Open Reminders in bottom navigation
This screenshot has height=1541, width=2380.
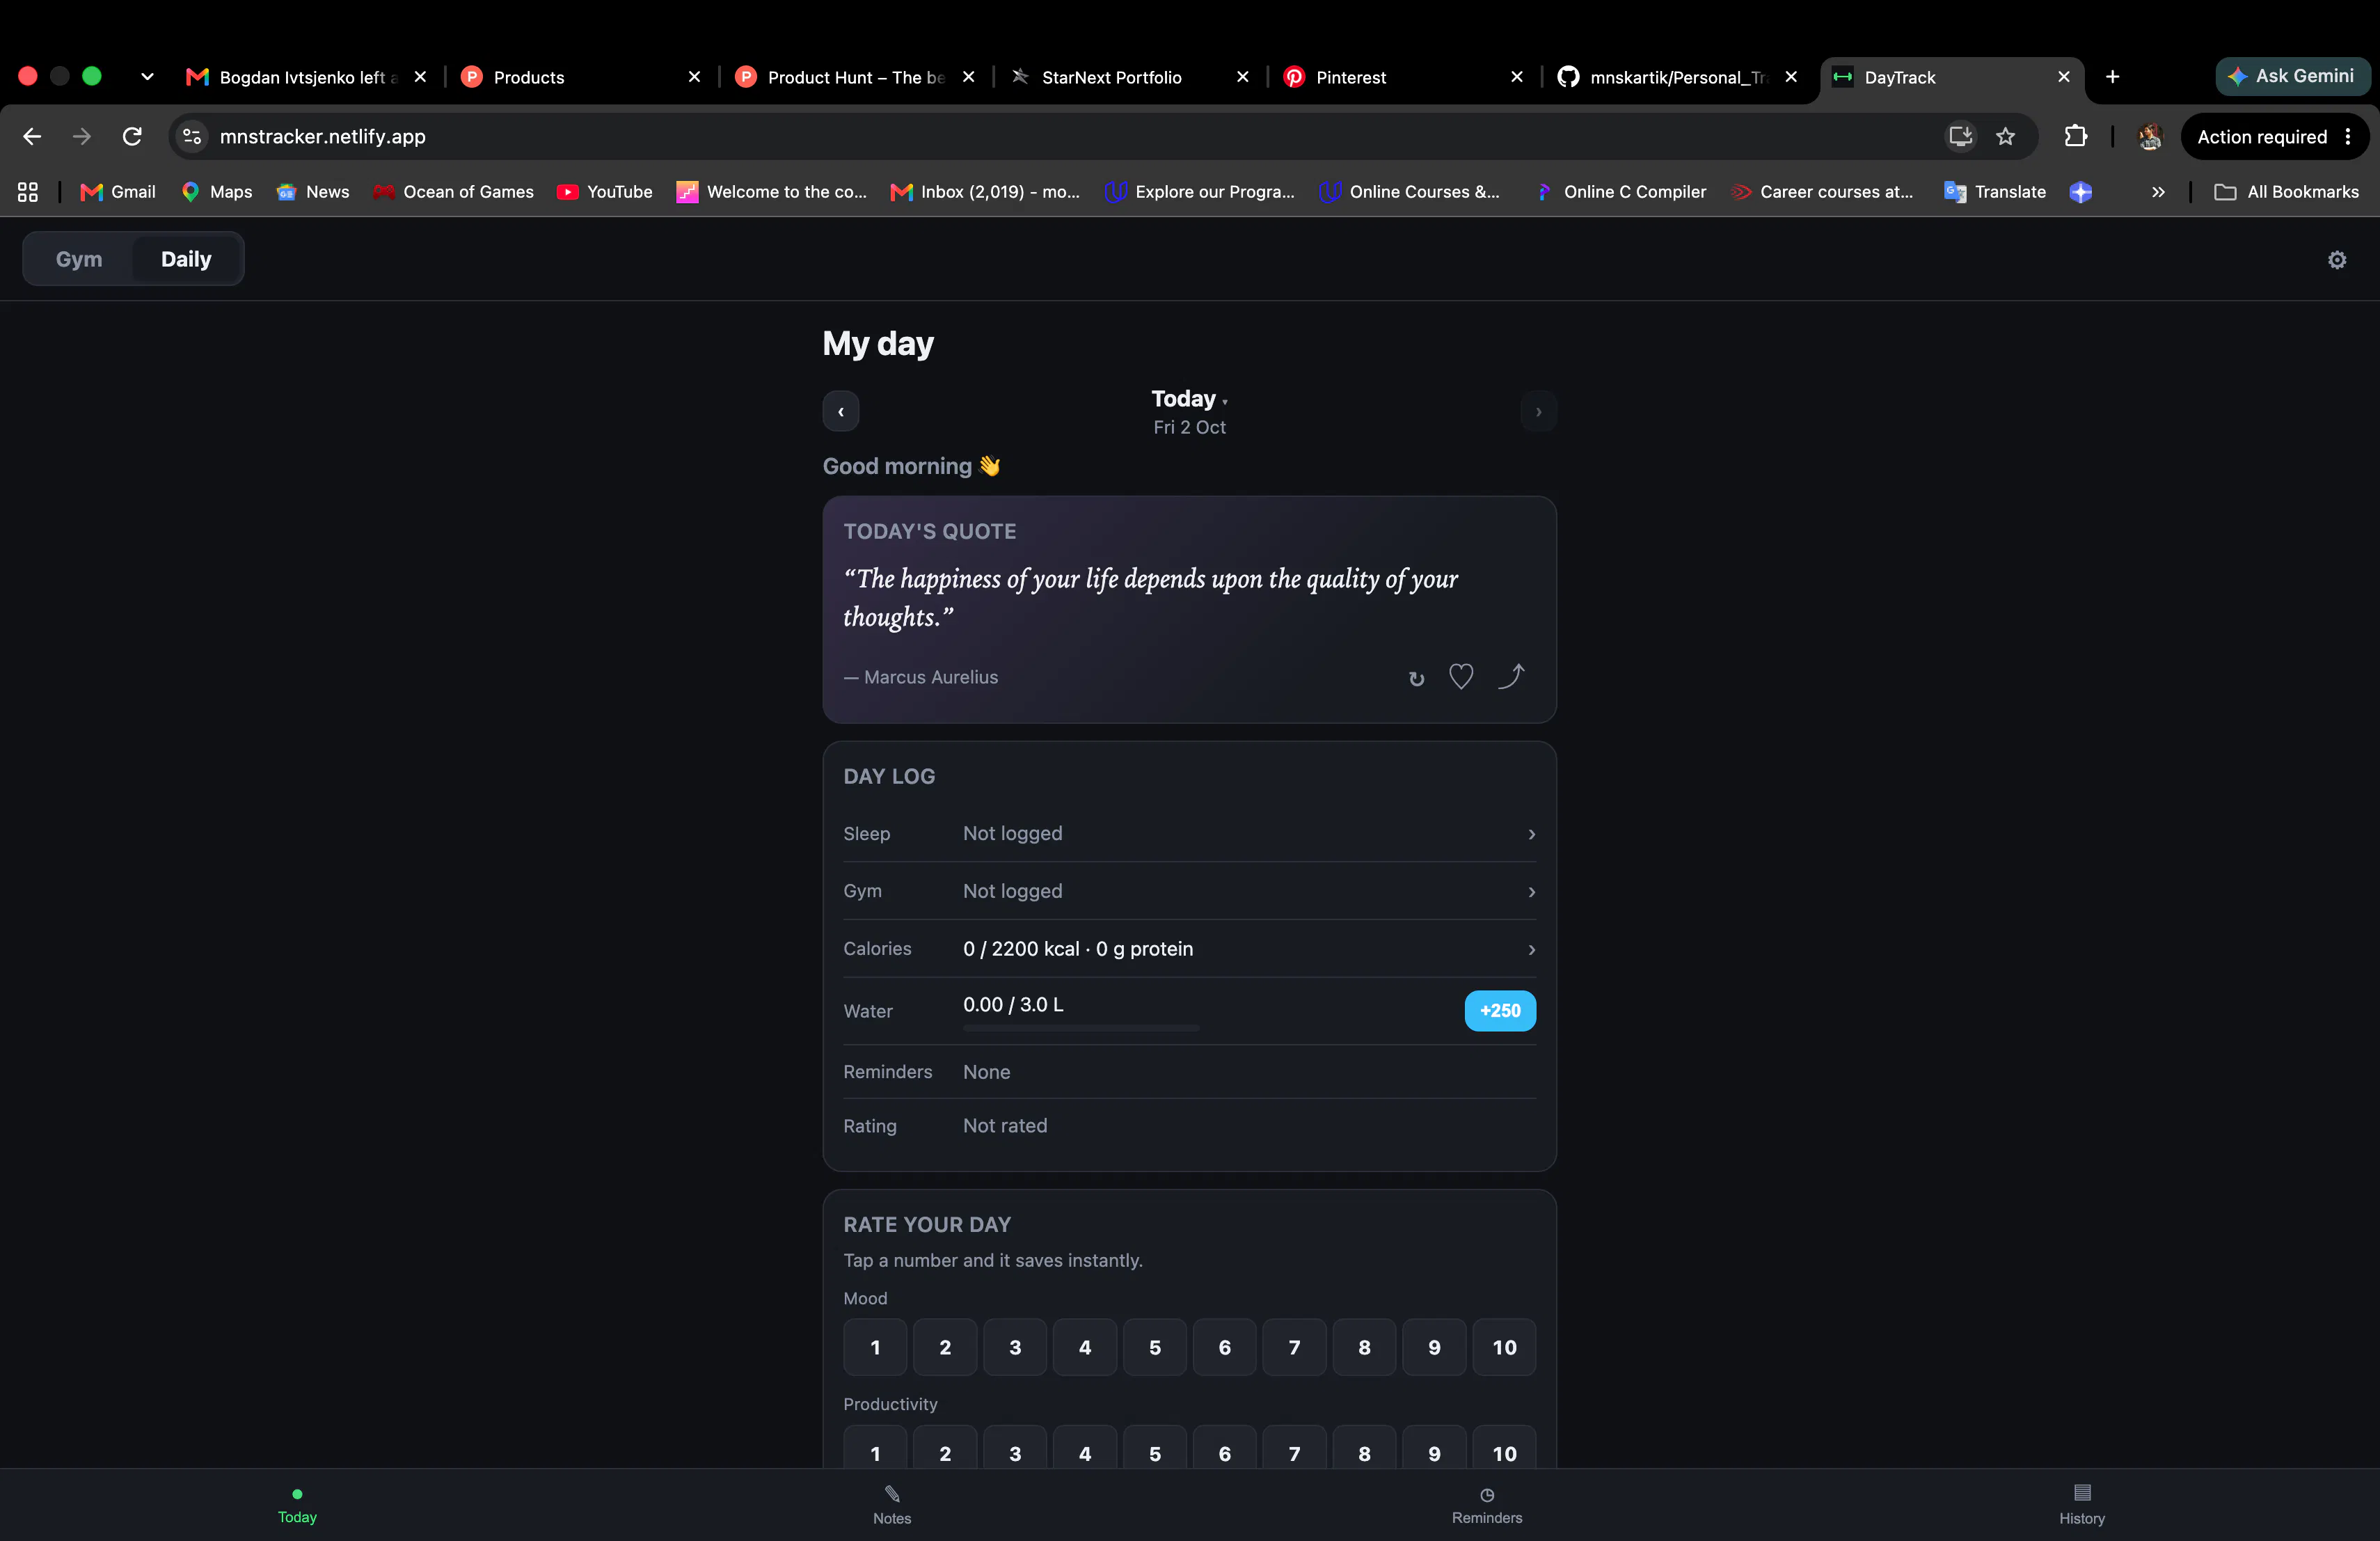click(x=1487, y=1505)
